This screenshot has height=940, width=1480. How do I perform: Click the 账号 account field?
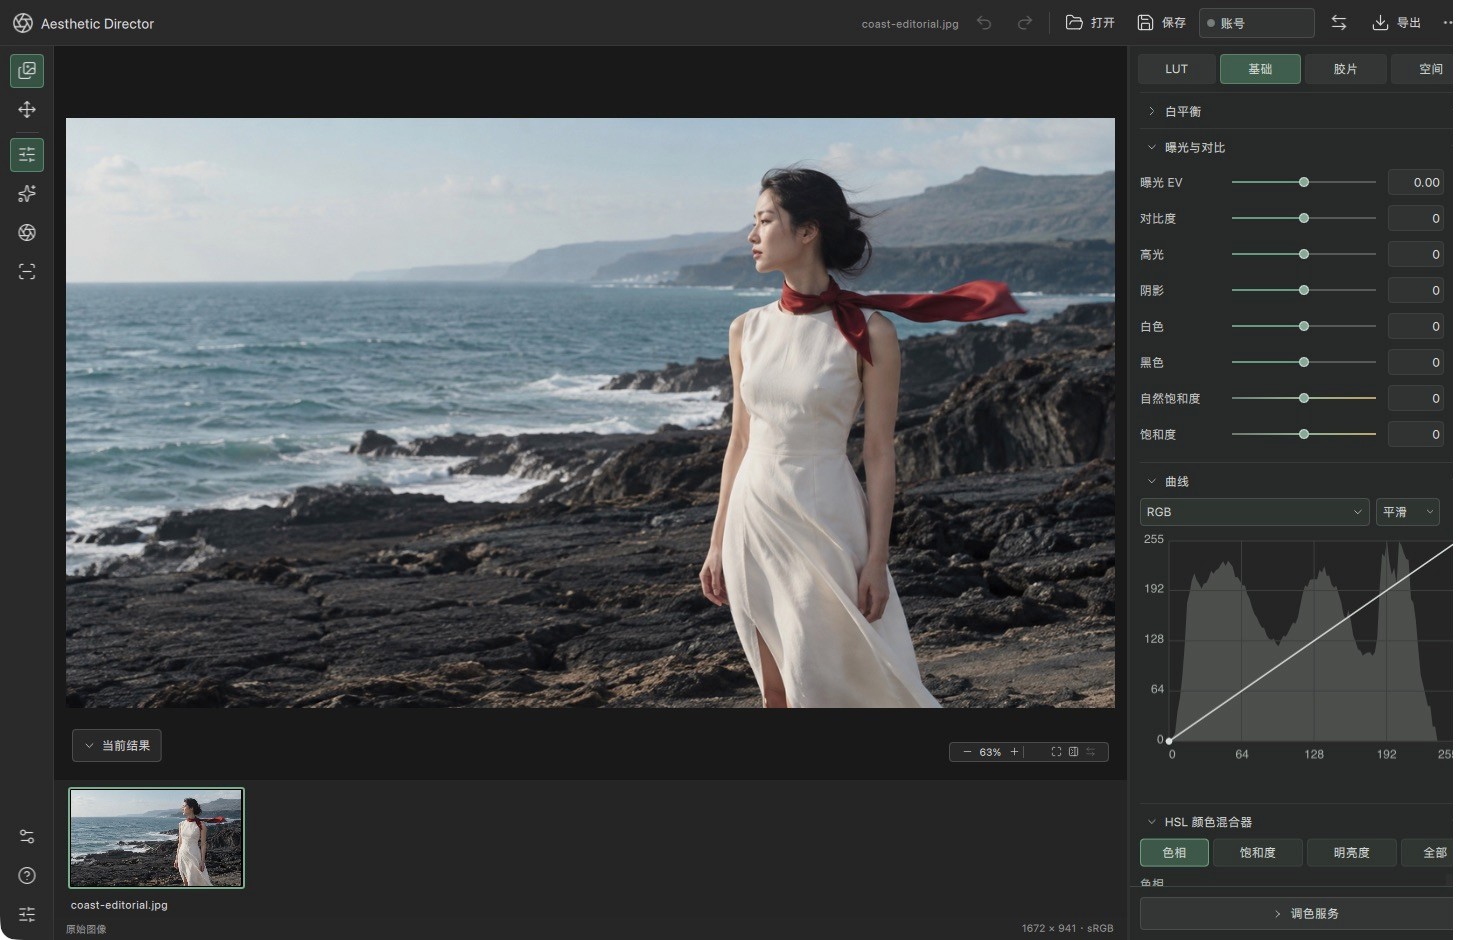(x=1257, y=23)
